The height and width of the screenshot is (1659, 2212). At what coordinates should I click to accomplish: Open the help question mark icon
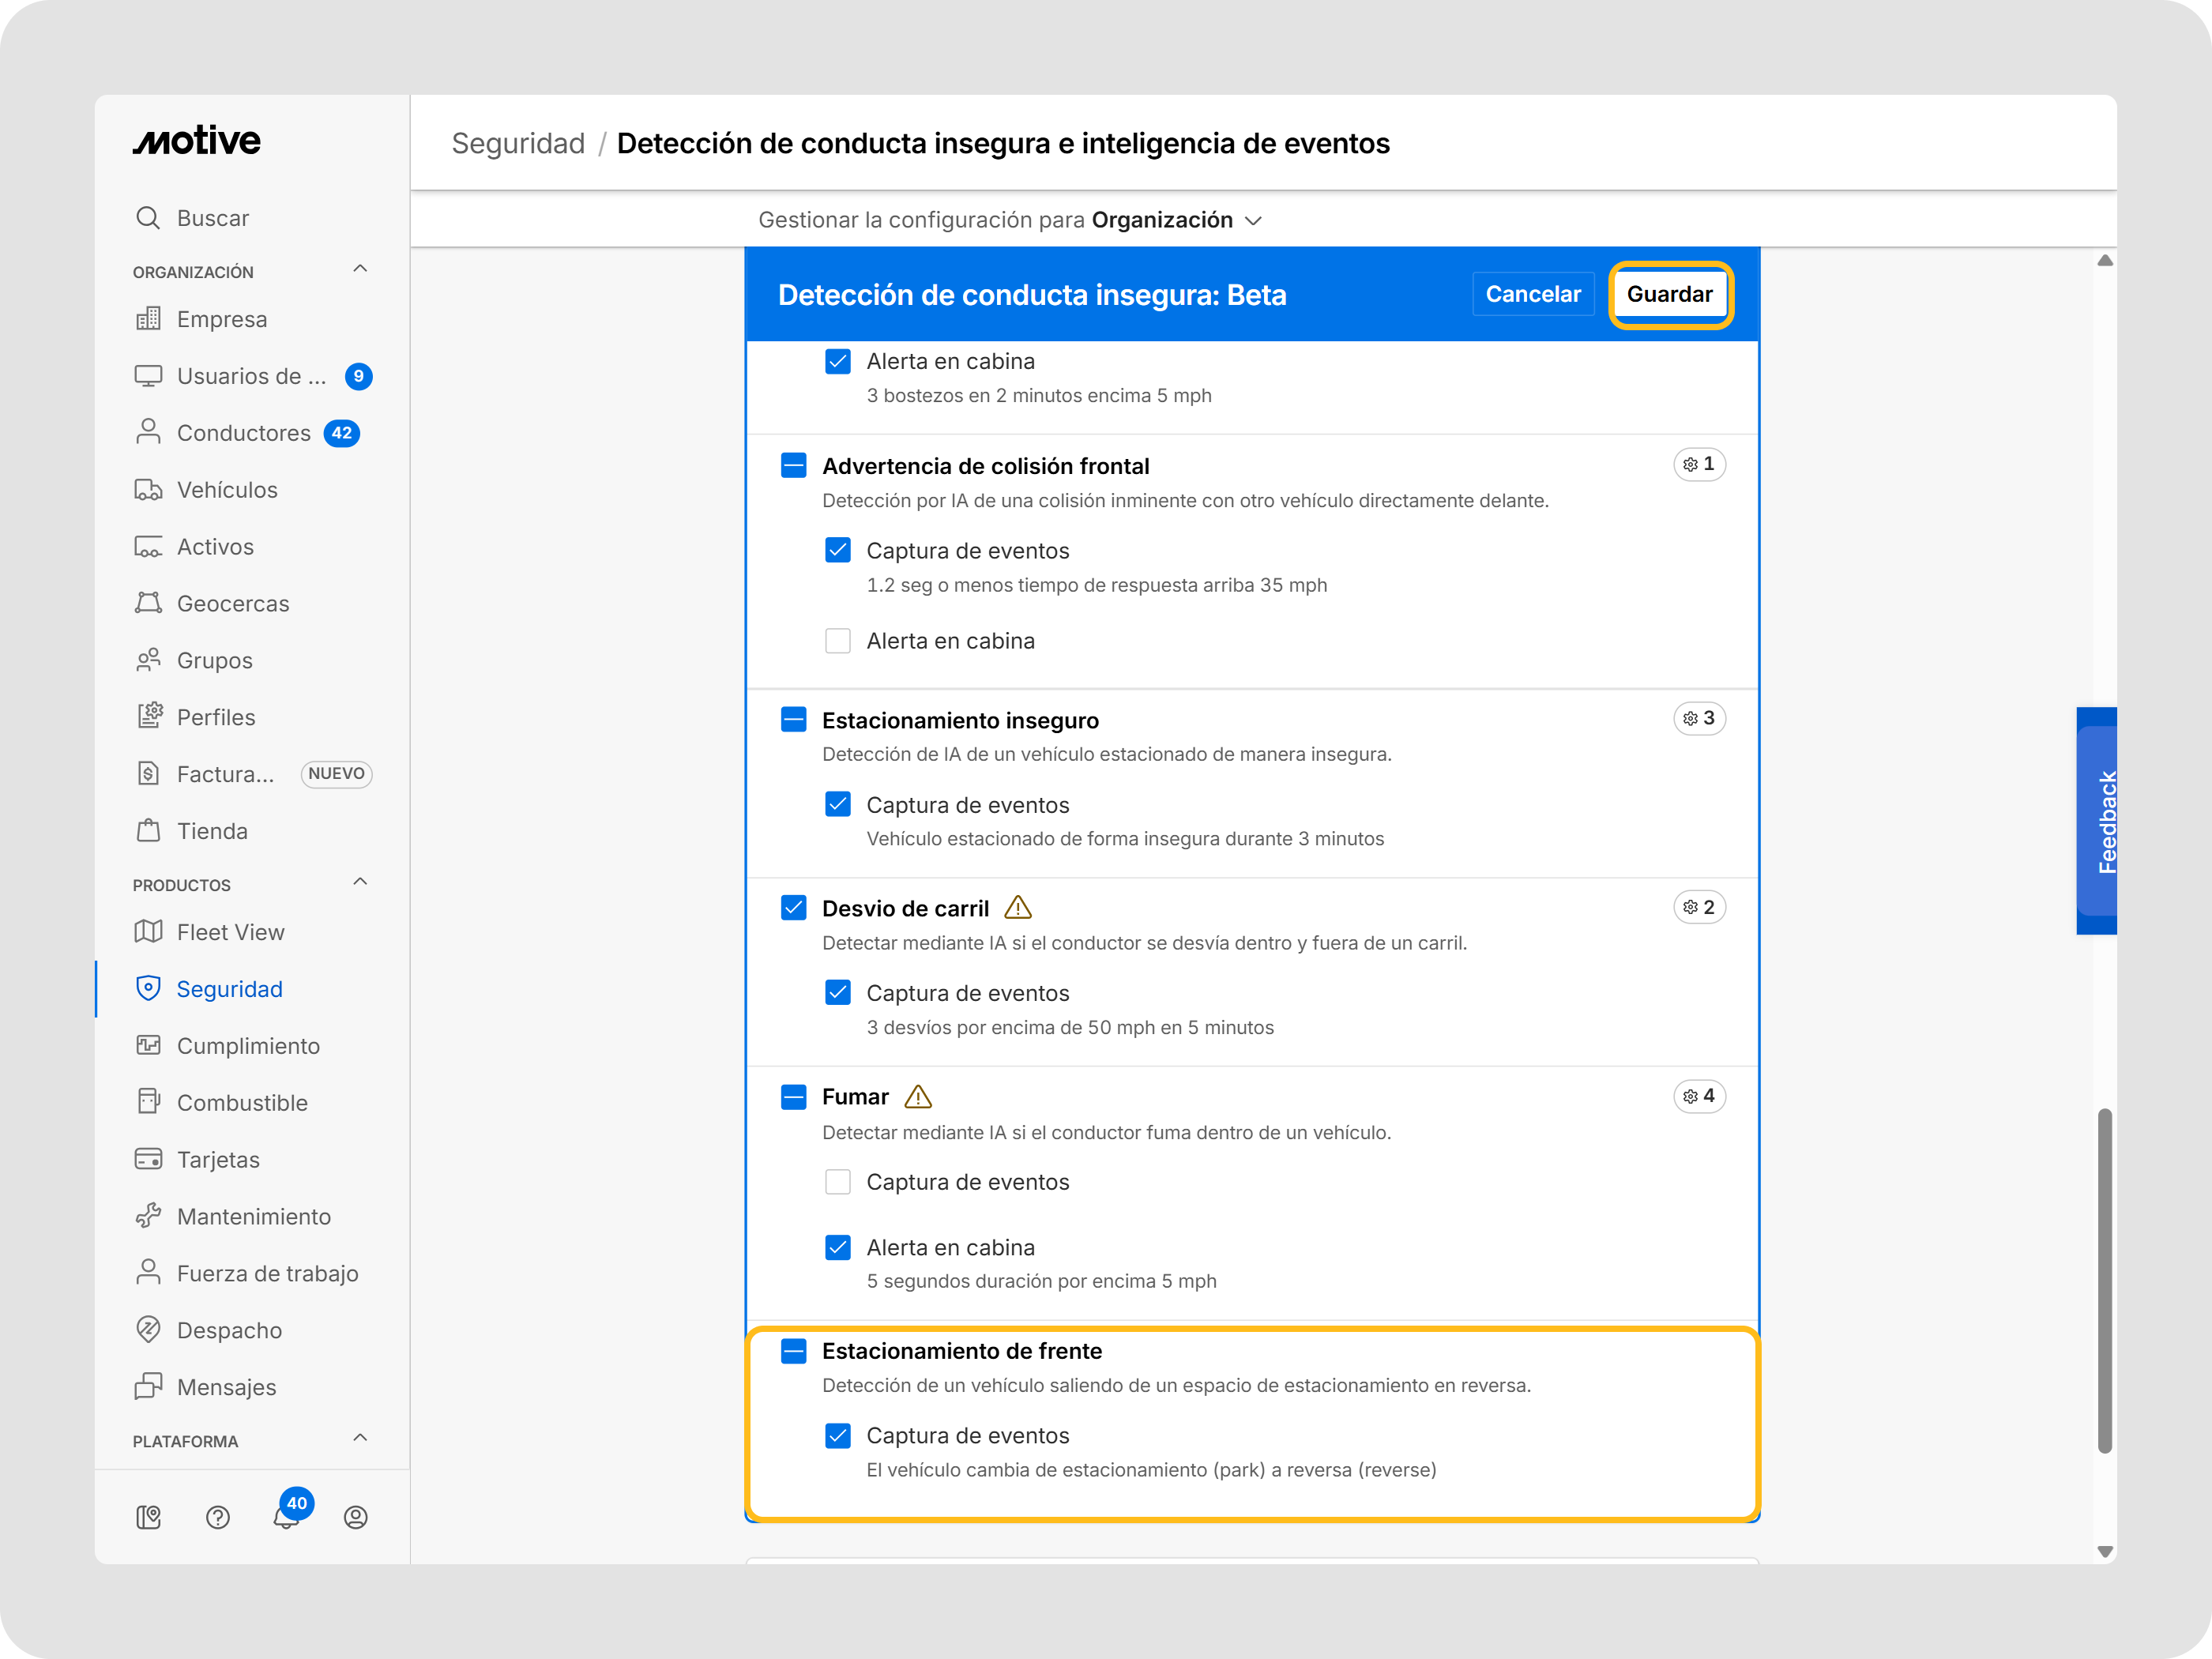point(217,1517)
